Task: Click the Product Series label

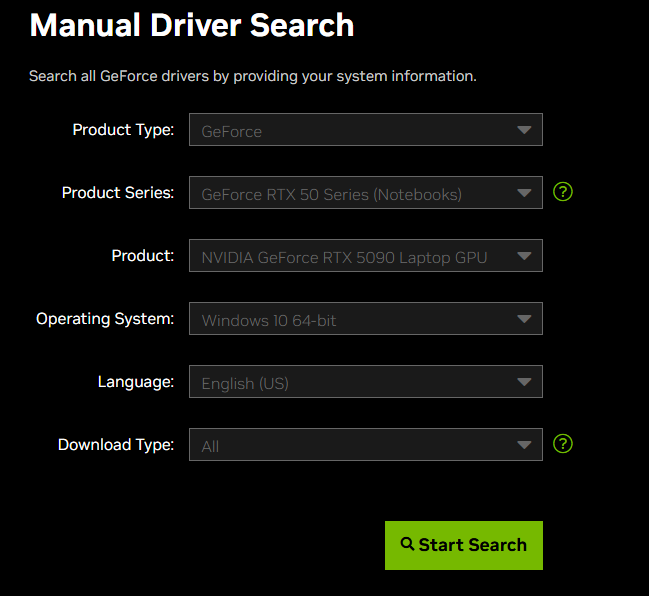Action: 118,192
